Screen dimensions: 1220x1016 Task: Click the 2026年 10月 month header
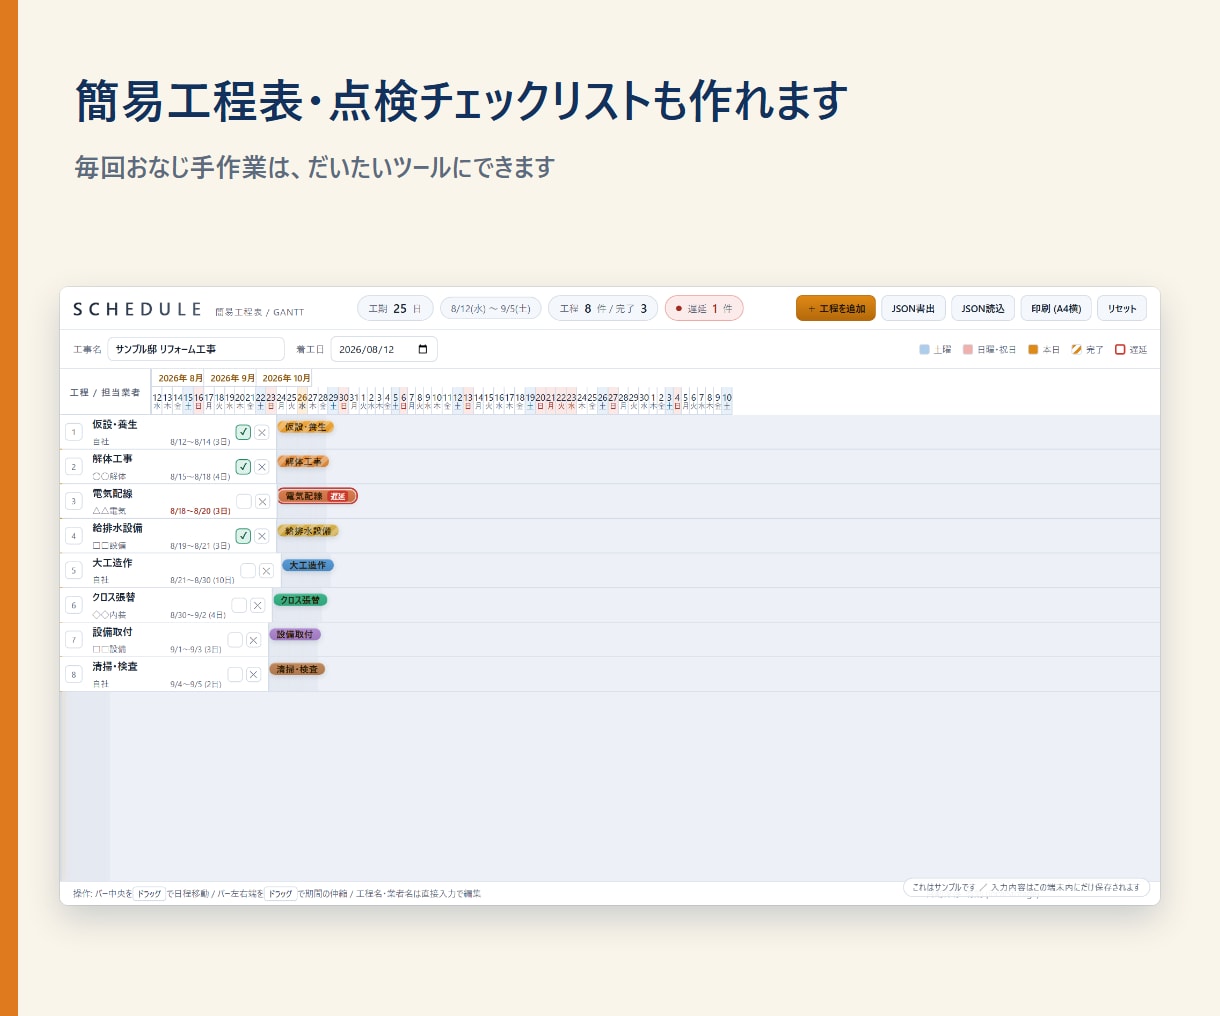[x=286, y=378]
